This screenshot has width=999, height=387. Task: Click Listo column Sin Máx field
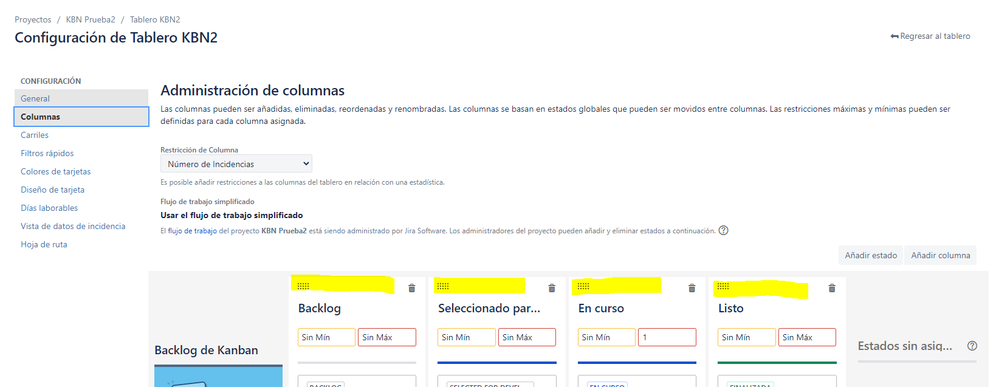(x=807, y=337)
